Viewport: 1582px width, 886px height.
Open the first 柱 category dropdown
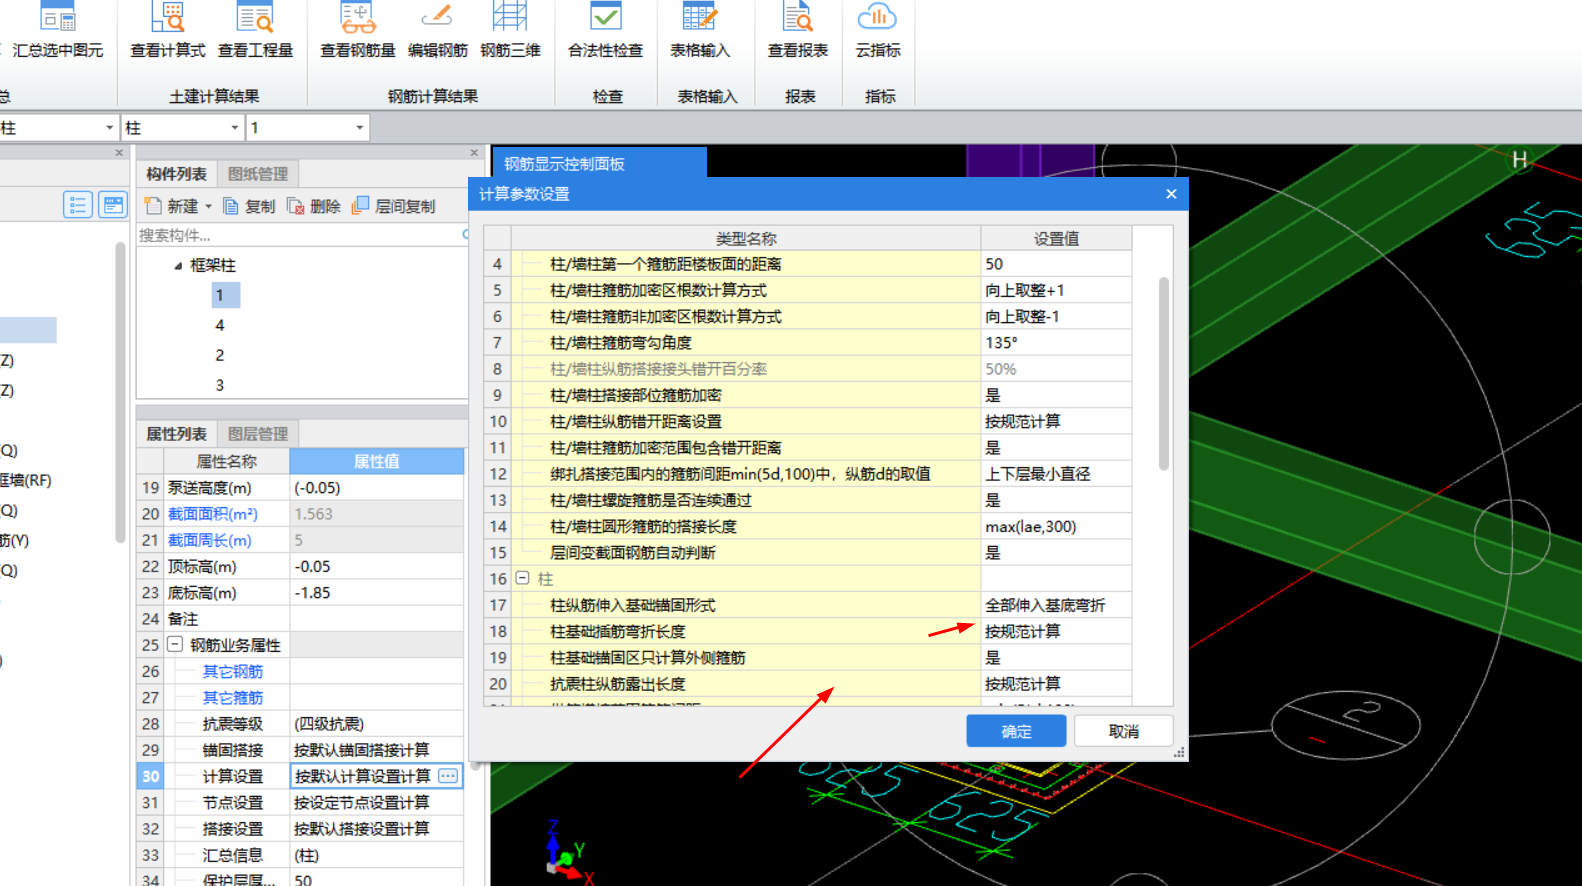pyautogui.click(x=110, y=128)
